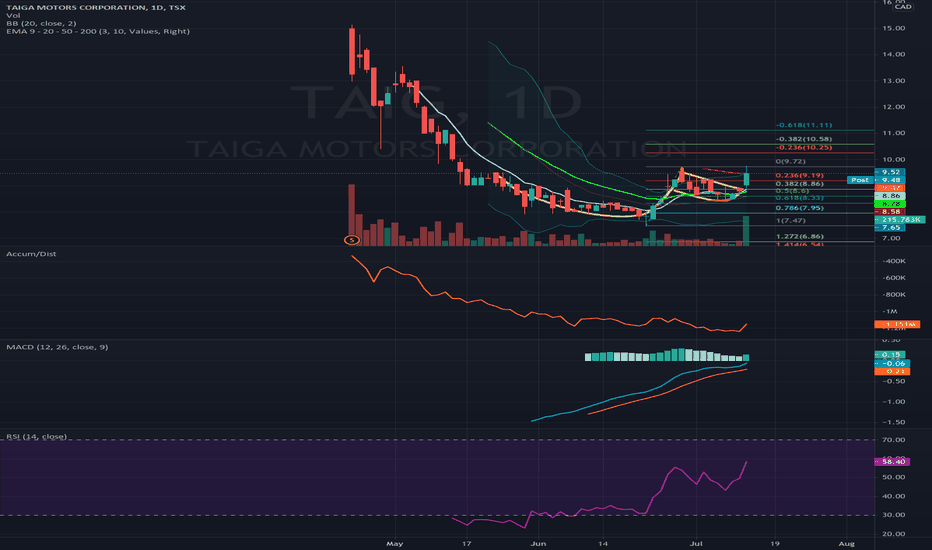932x550 pixels.
Task: Click the TAIGA MOTORS CORPORATION symbol title
Action: (x=96, y=8)
